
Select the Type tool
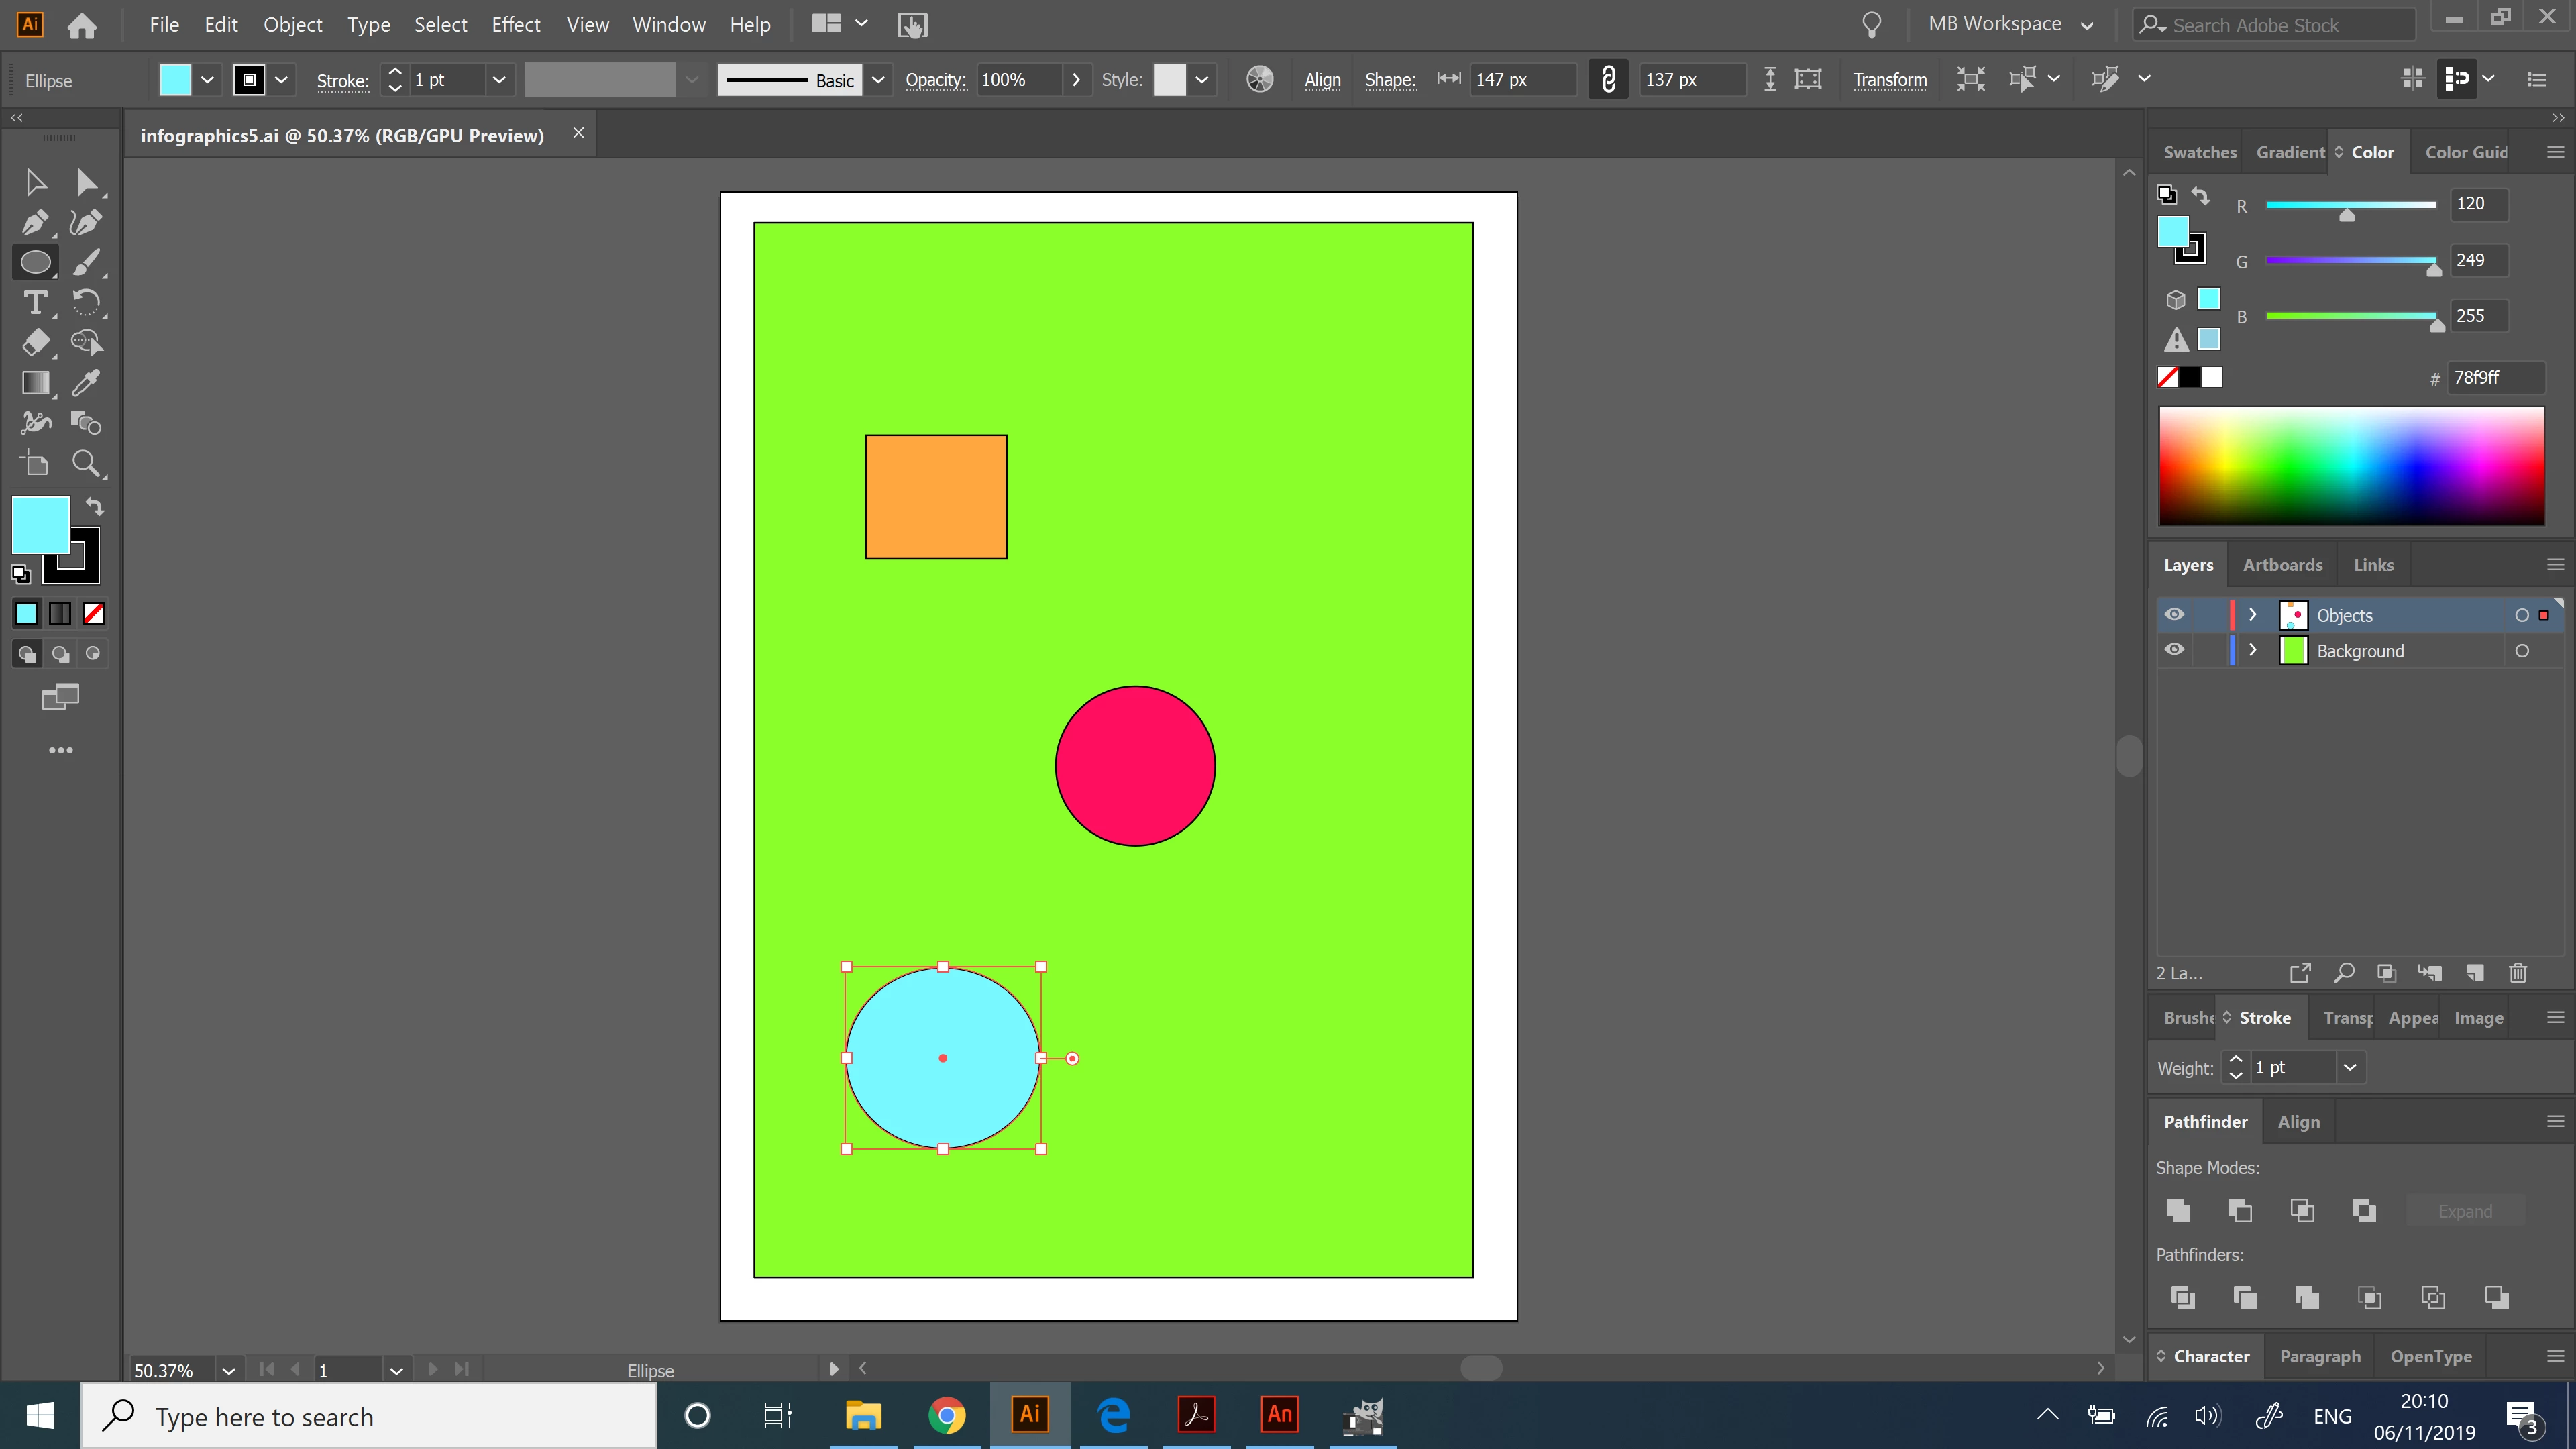[35, 302]
